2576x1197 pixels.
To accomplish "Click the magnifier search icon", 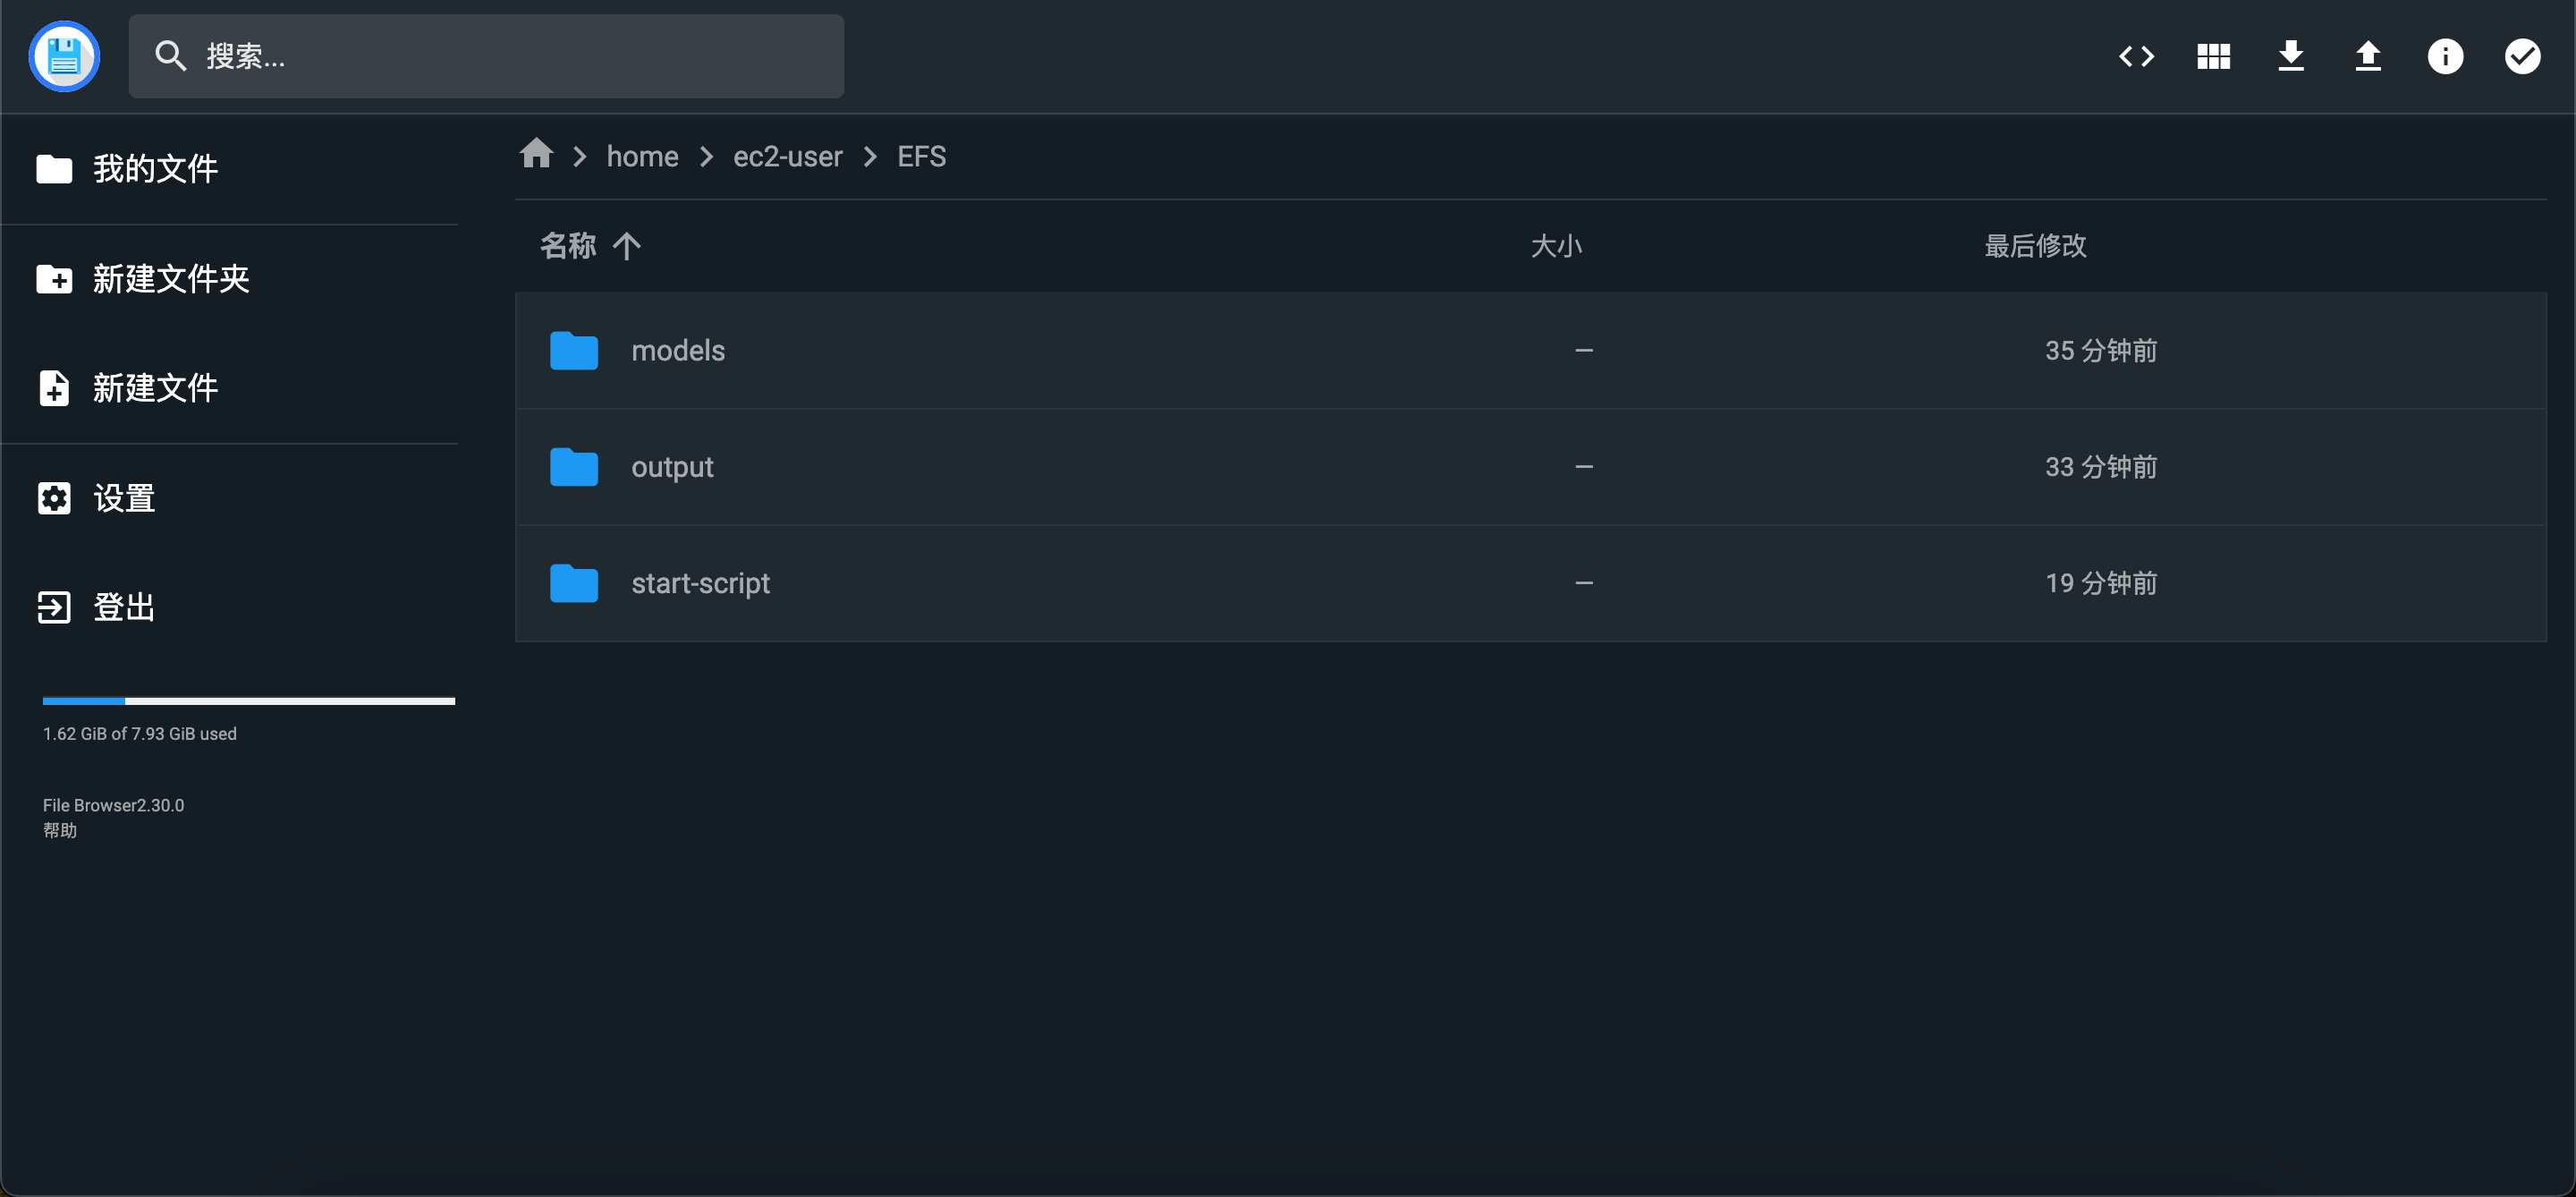I will [x=171, y=56].
